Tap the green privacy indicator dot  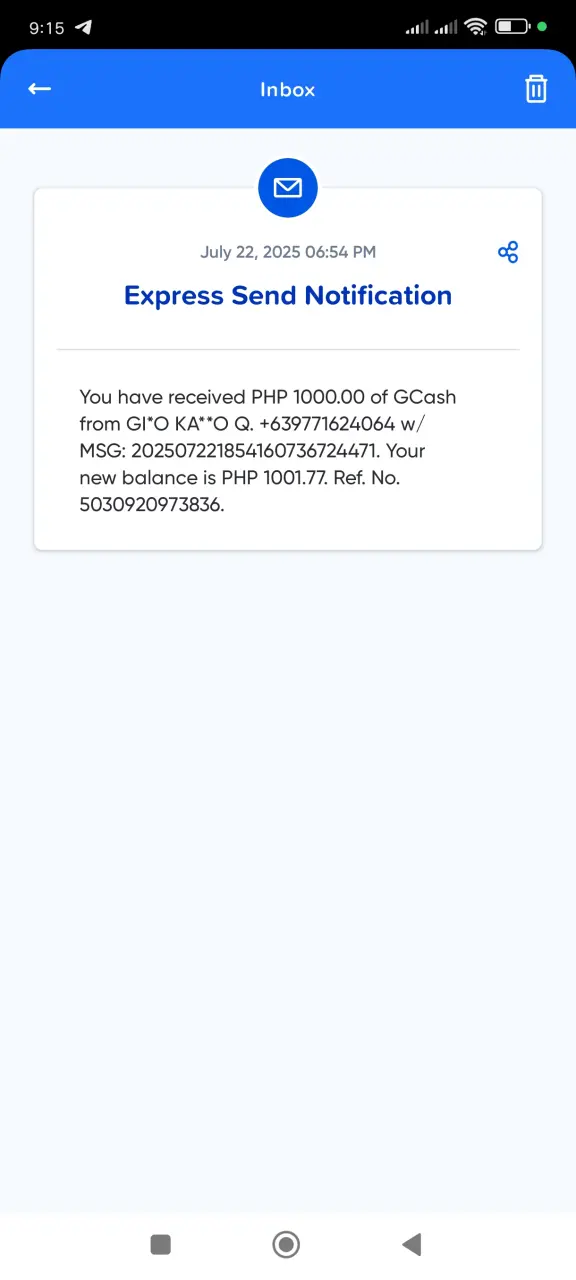coord(543,26)
